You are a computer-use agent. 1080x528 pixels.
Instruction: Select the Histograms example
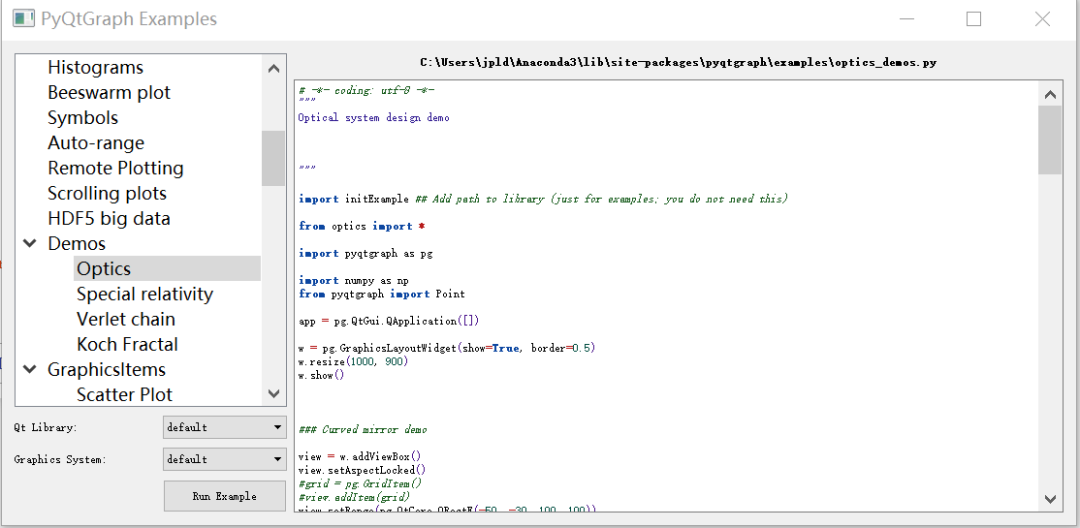(x=96, y=67)
